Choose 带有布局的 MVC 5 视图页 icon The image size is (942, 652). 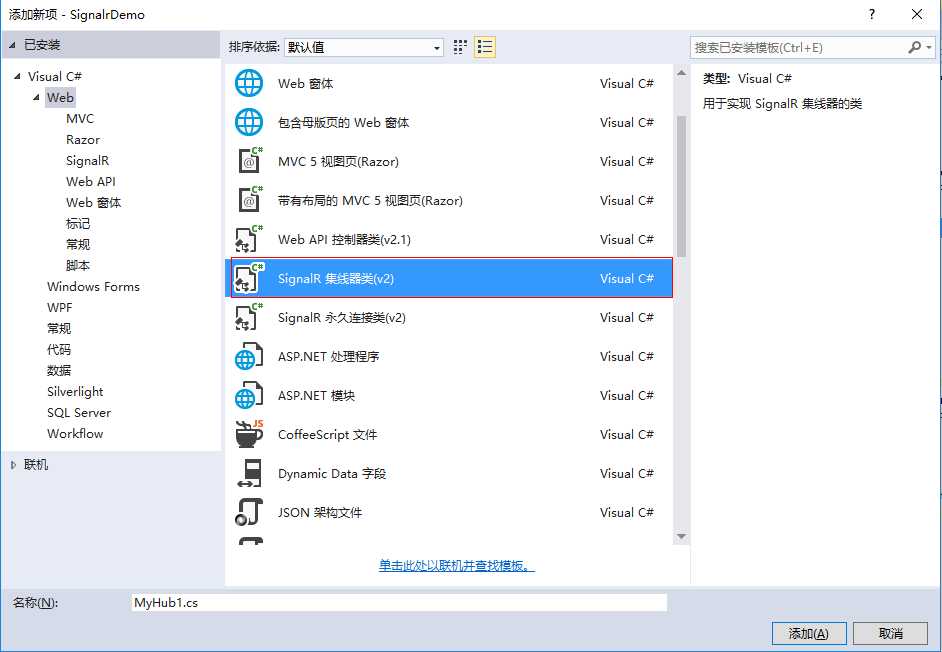[x=249, y=200]
